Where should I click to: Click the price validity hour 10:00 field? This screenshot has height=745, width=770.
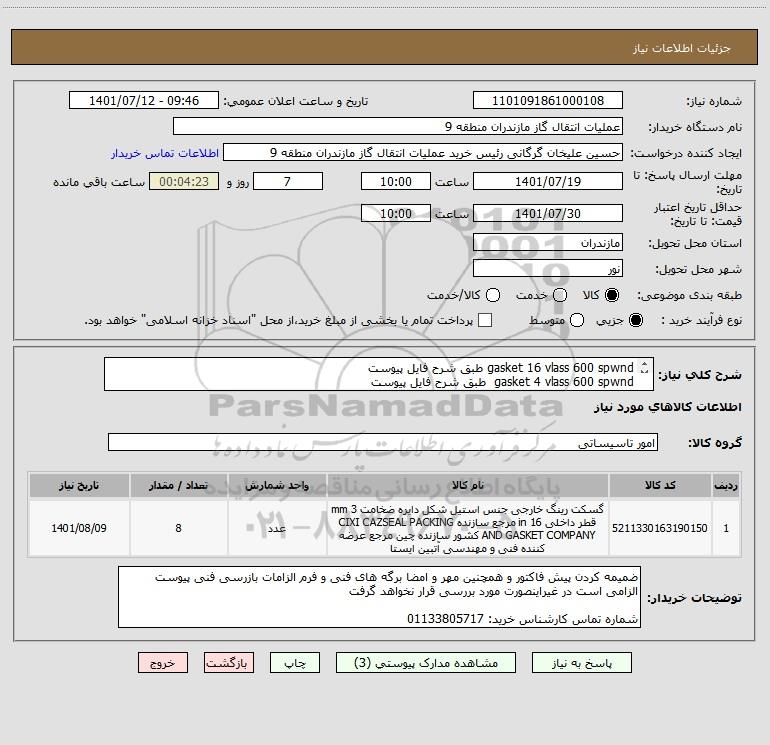click(x=396, y=213)
